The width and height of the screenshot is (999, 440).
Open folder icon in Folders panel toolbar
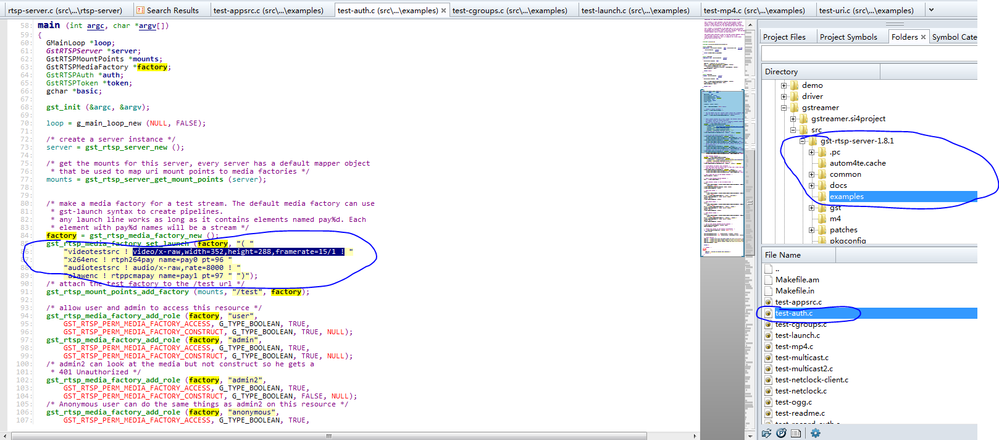tap(768, 433)
